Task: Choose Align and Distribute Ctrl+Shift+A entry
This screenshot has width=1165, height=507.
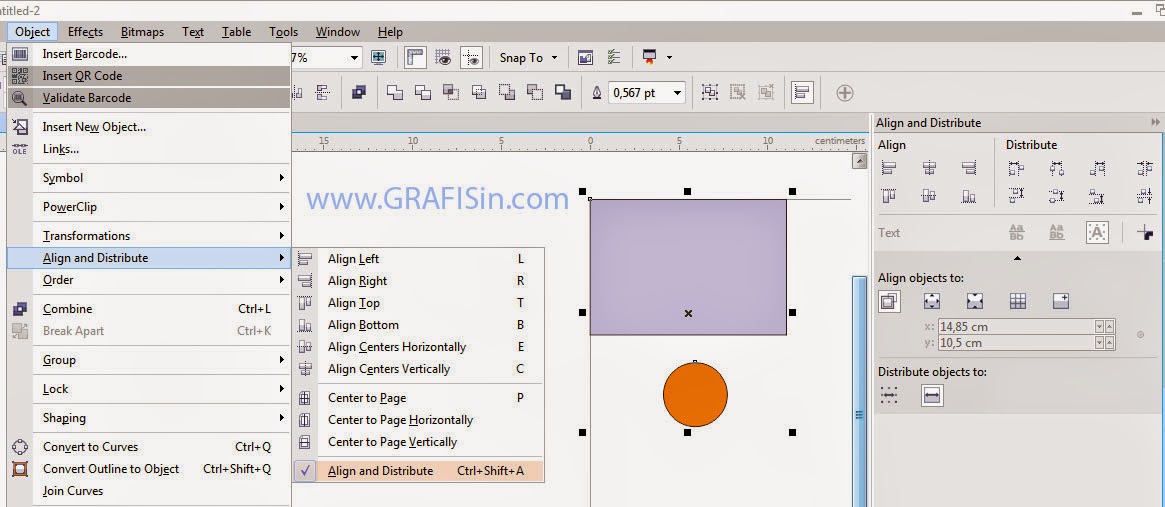Action: click(419, 471)
